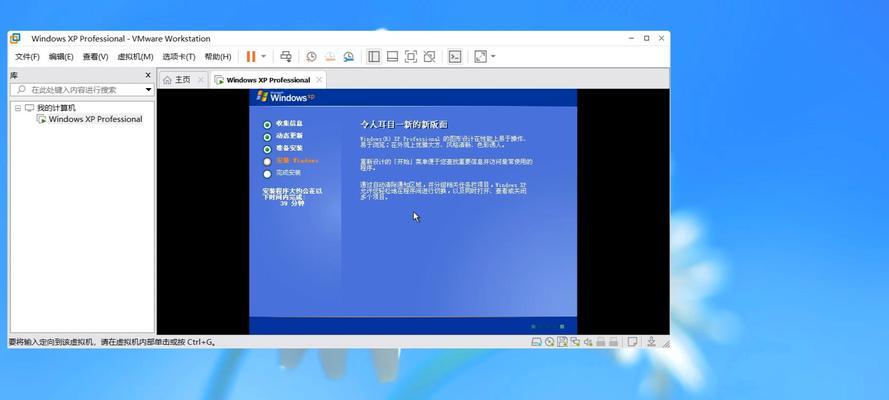Toggle the thumbnail bar view
Screen dimensions: 889x400
tap(392, 57)
